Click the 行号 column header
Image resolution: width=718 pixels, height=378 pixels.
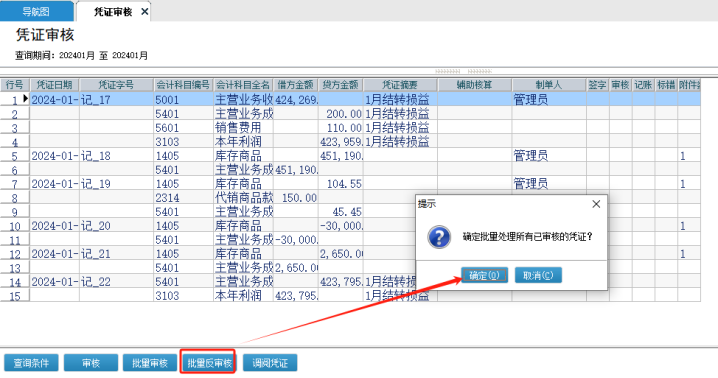pyautogui.click(x=15, y=85)
